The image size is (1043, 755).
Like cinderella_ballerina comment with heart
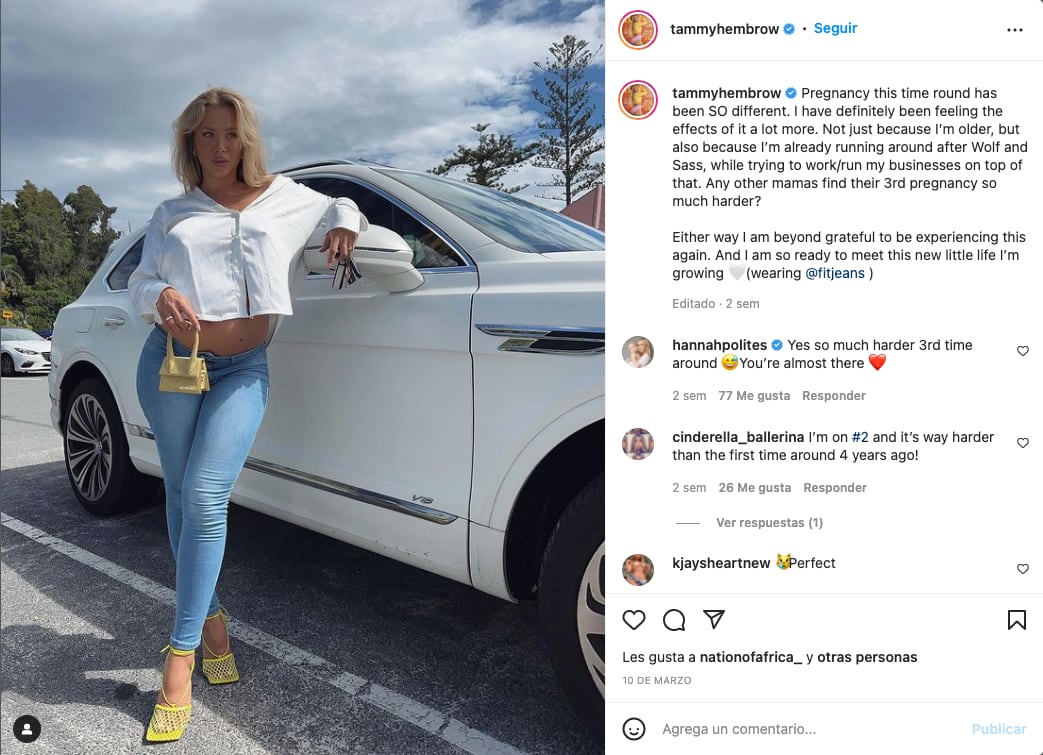(1023, 442)
